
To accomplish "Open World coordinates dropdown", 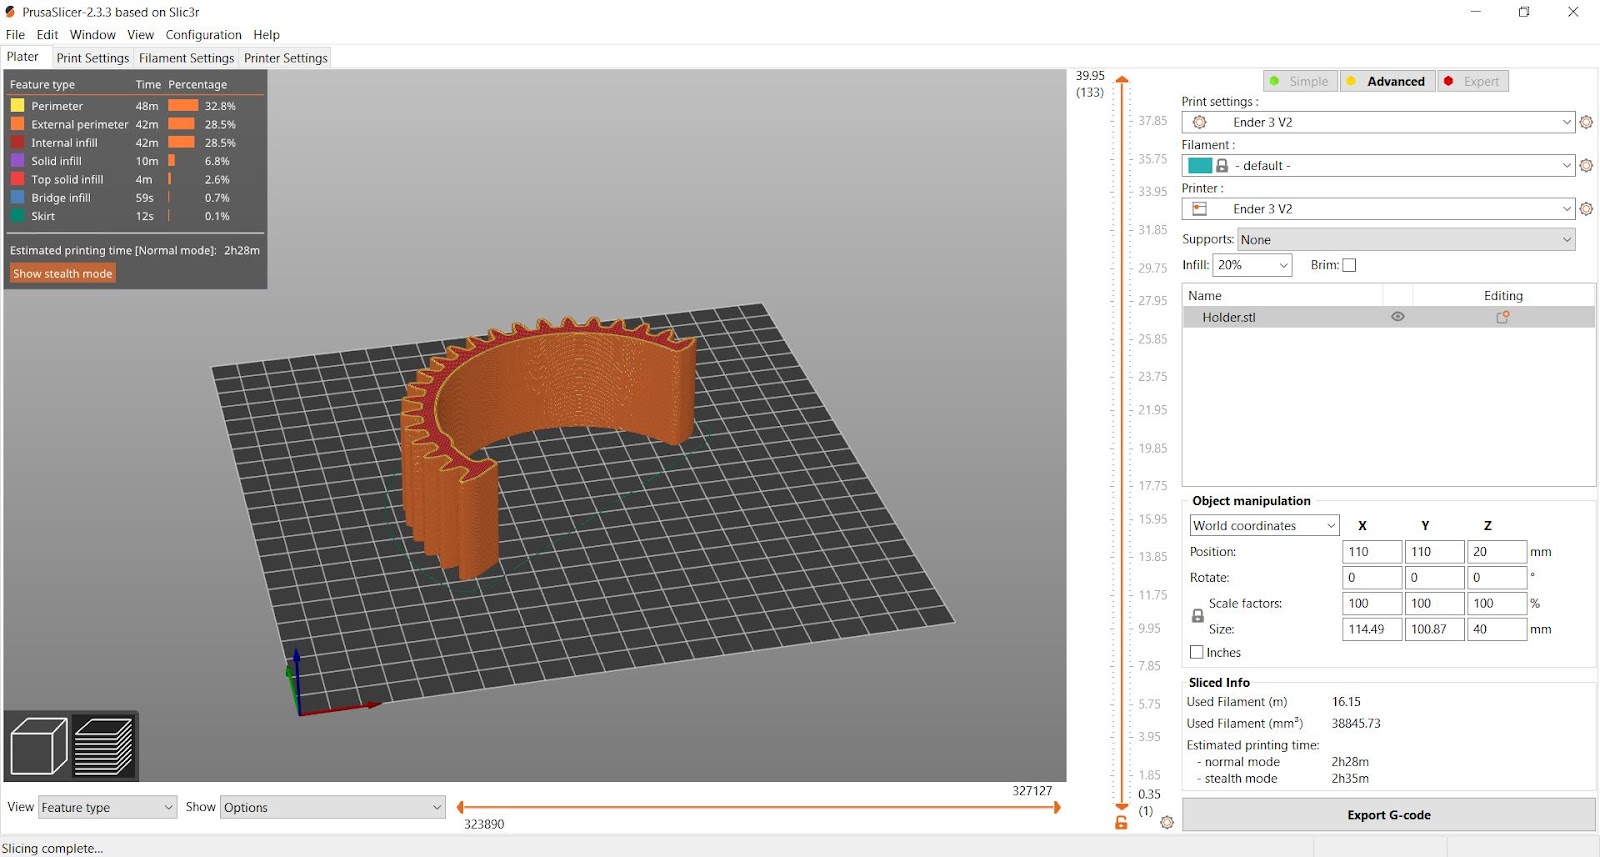I will 1264,526.
